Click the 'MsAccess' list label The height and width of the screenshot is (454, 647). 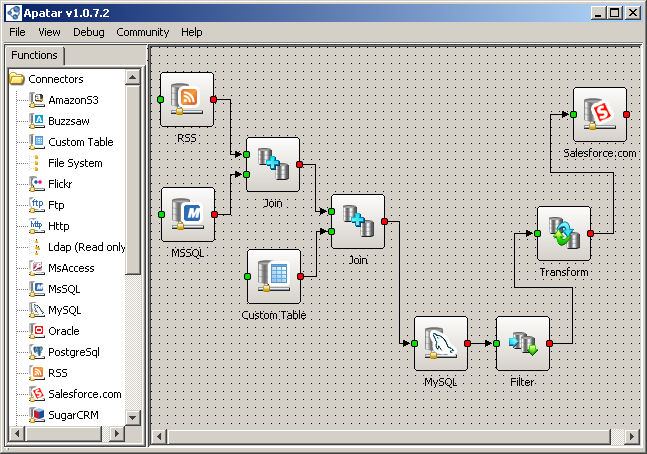71,268
